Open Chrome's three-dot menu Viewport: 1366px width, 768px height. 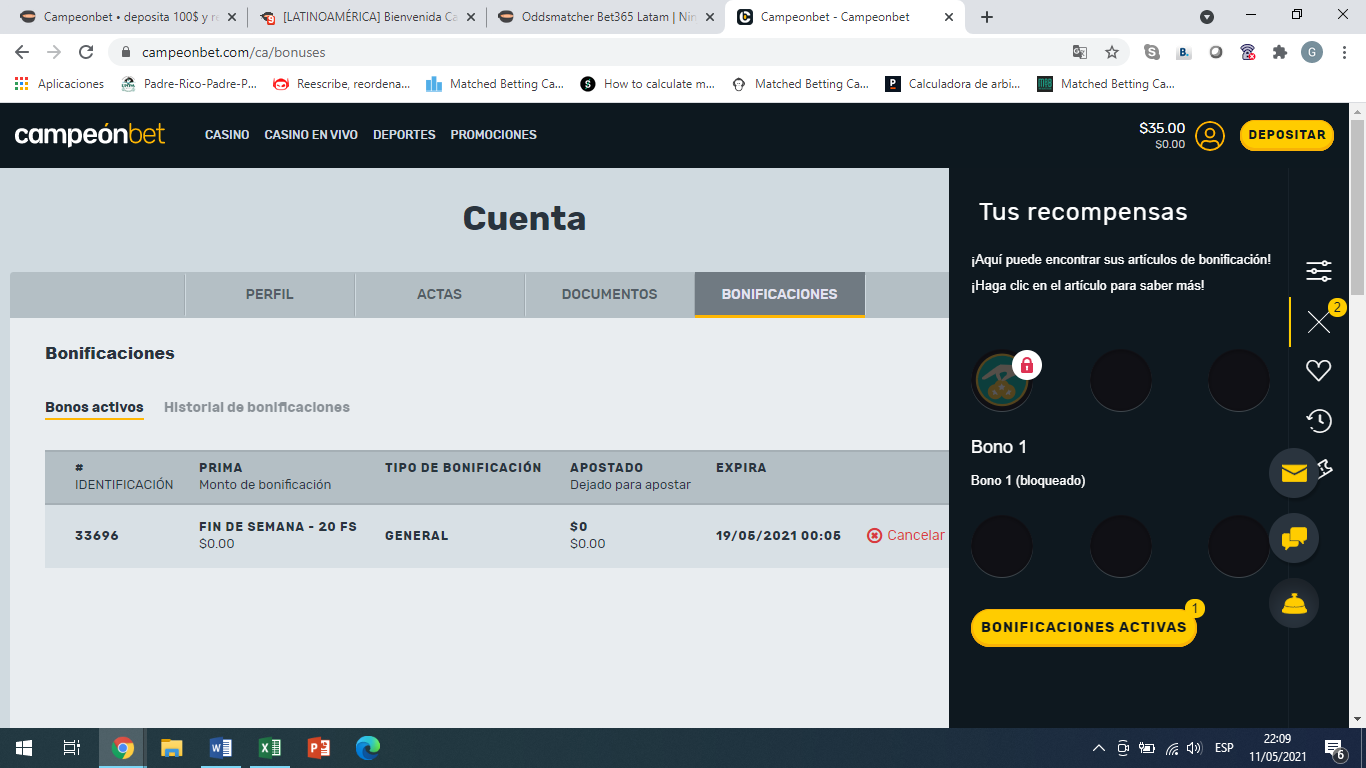[x=1344, y=52]
